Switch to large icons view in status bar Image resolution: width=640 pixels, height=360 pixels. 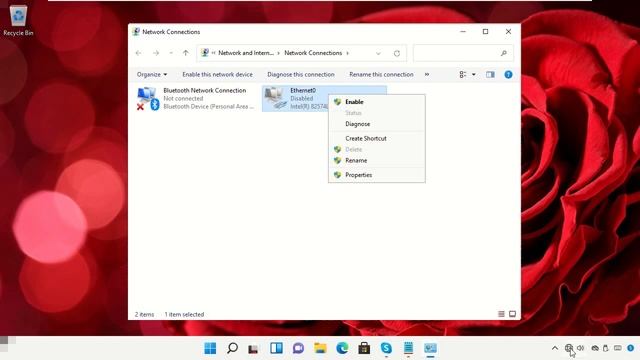(512, 314)
